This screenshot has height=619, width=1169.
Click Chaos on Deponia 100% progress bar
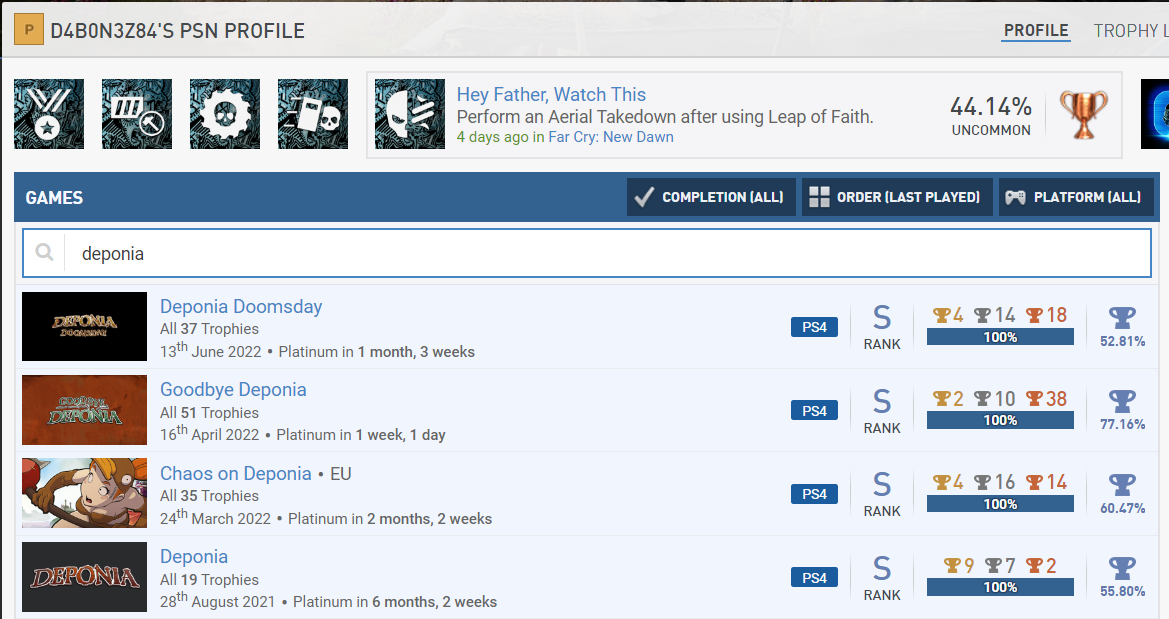pos(1000,504)
